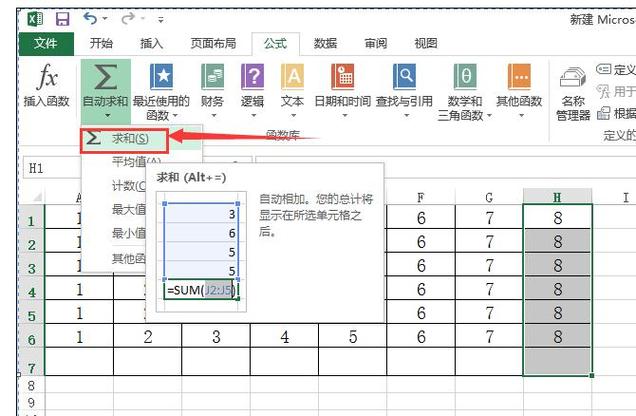Click empty cell H7 in selection
This screenshot has height=416, width=636.
click(558, 362)
